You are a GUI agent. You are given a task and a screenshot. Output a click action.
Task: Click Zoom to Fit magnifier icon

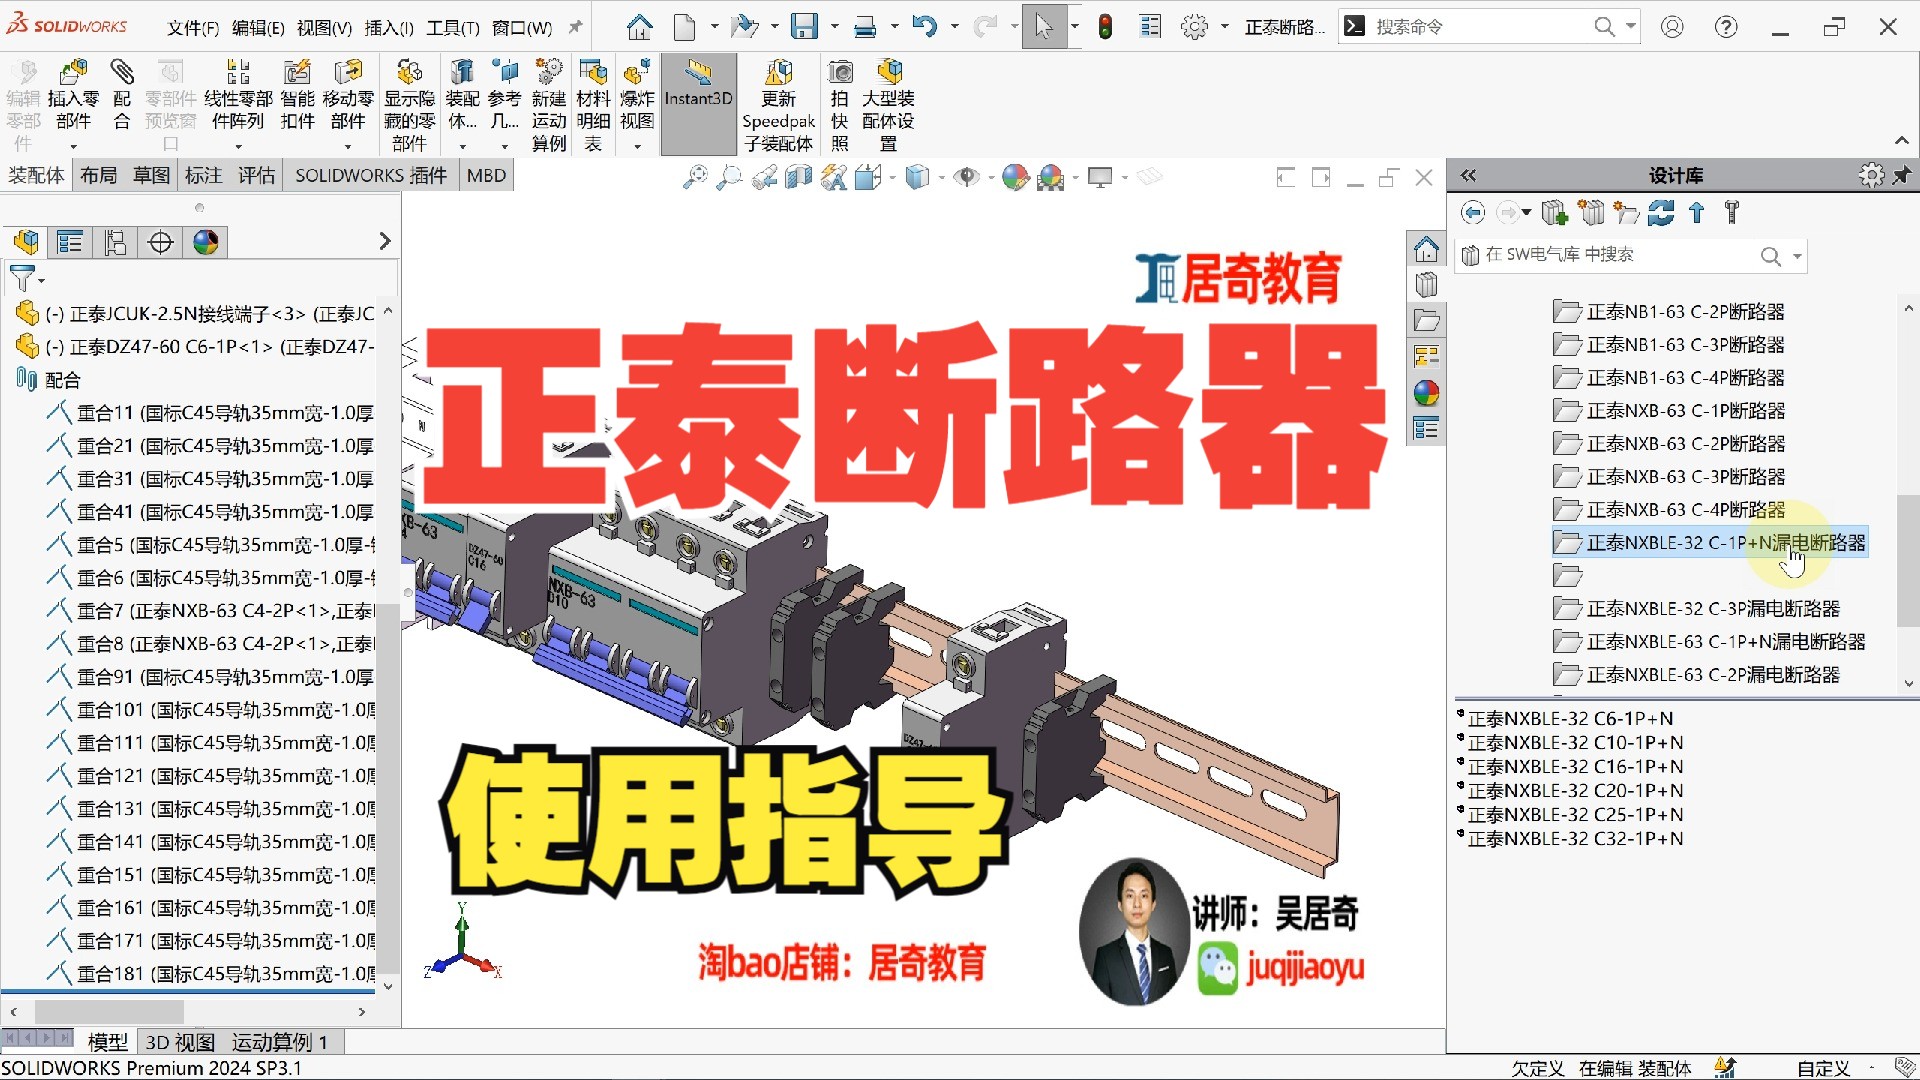point(695,177)
